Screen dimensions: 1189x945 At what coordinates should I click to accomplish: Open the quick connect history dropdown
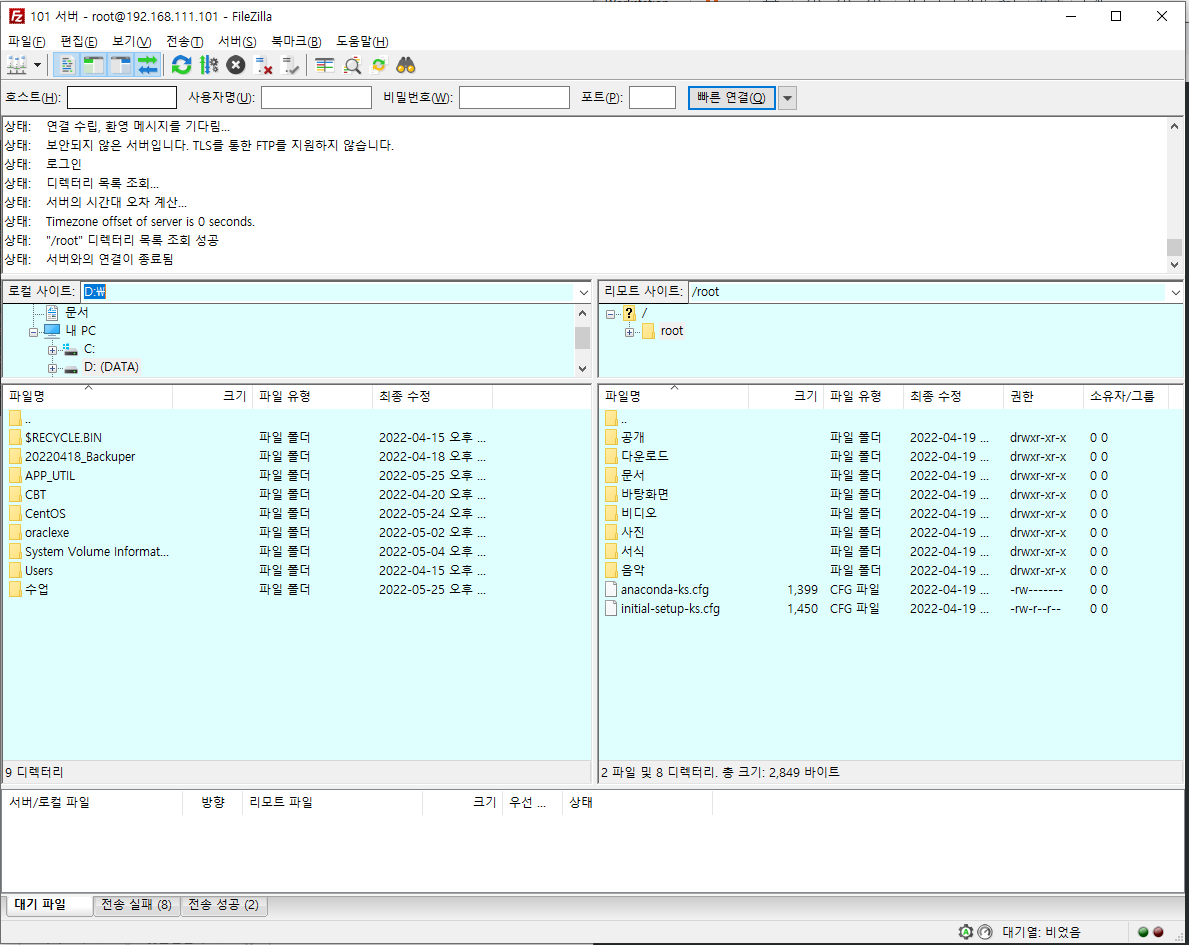(787, 98)
